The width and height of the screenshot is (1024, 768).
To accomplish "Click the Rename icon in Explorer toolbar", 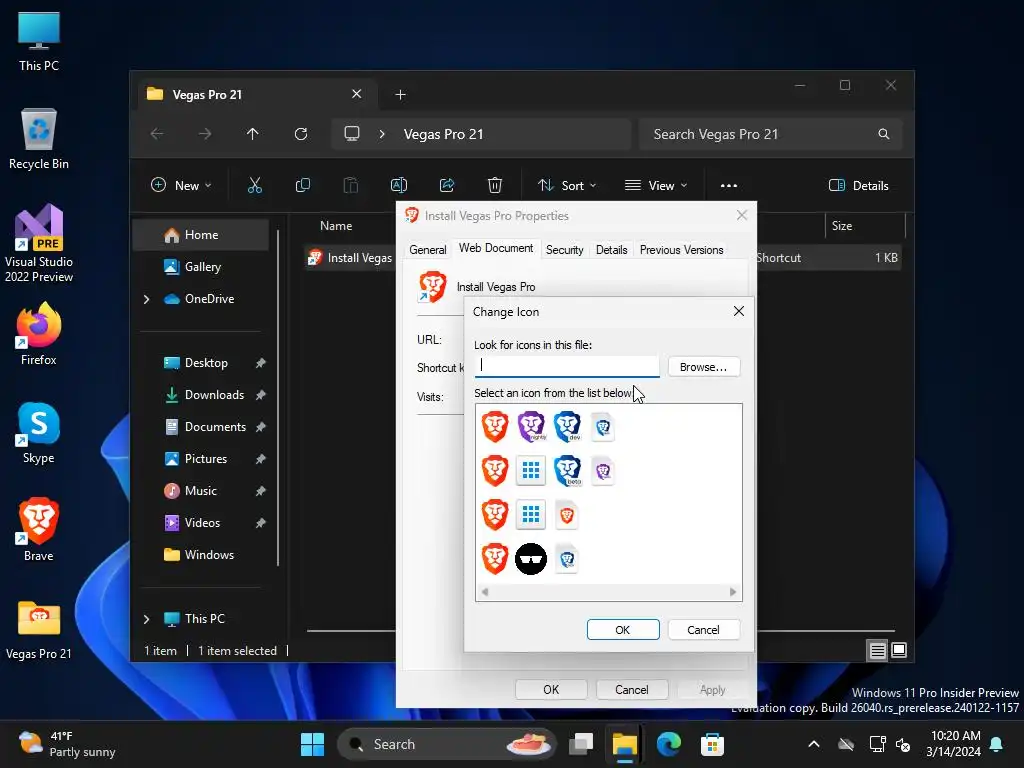I will click(x=398, y=185).
